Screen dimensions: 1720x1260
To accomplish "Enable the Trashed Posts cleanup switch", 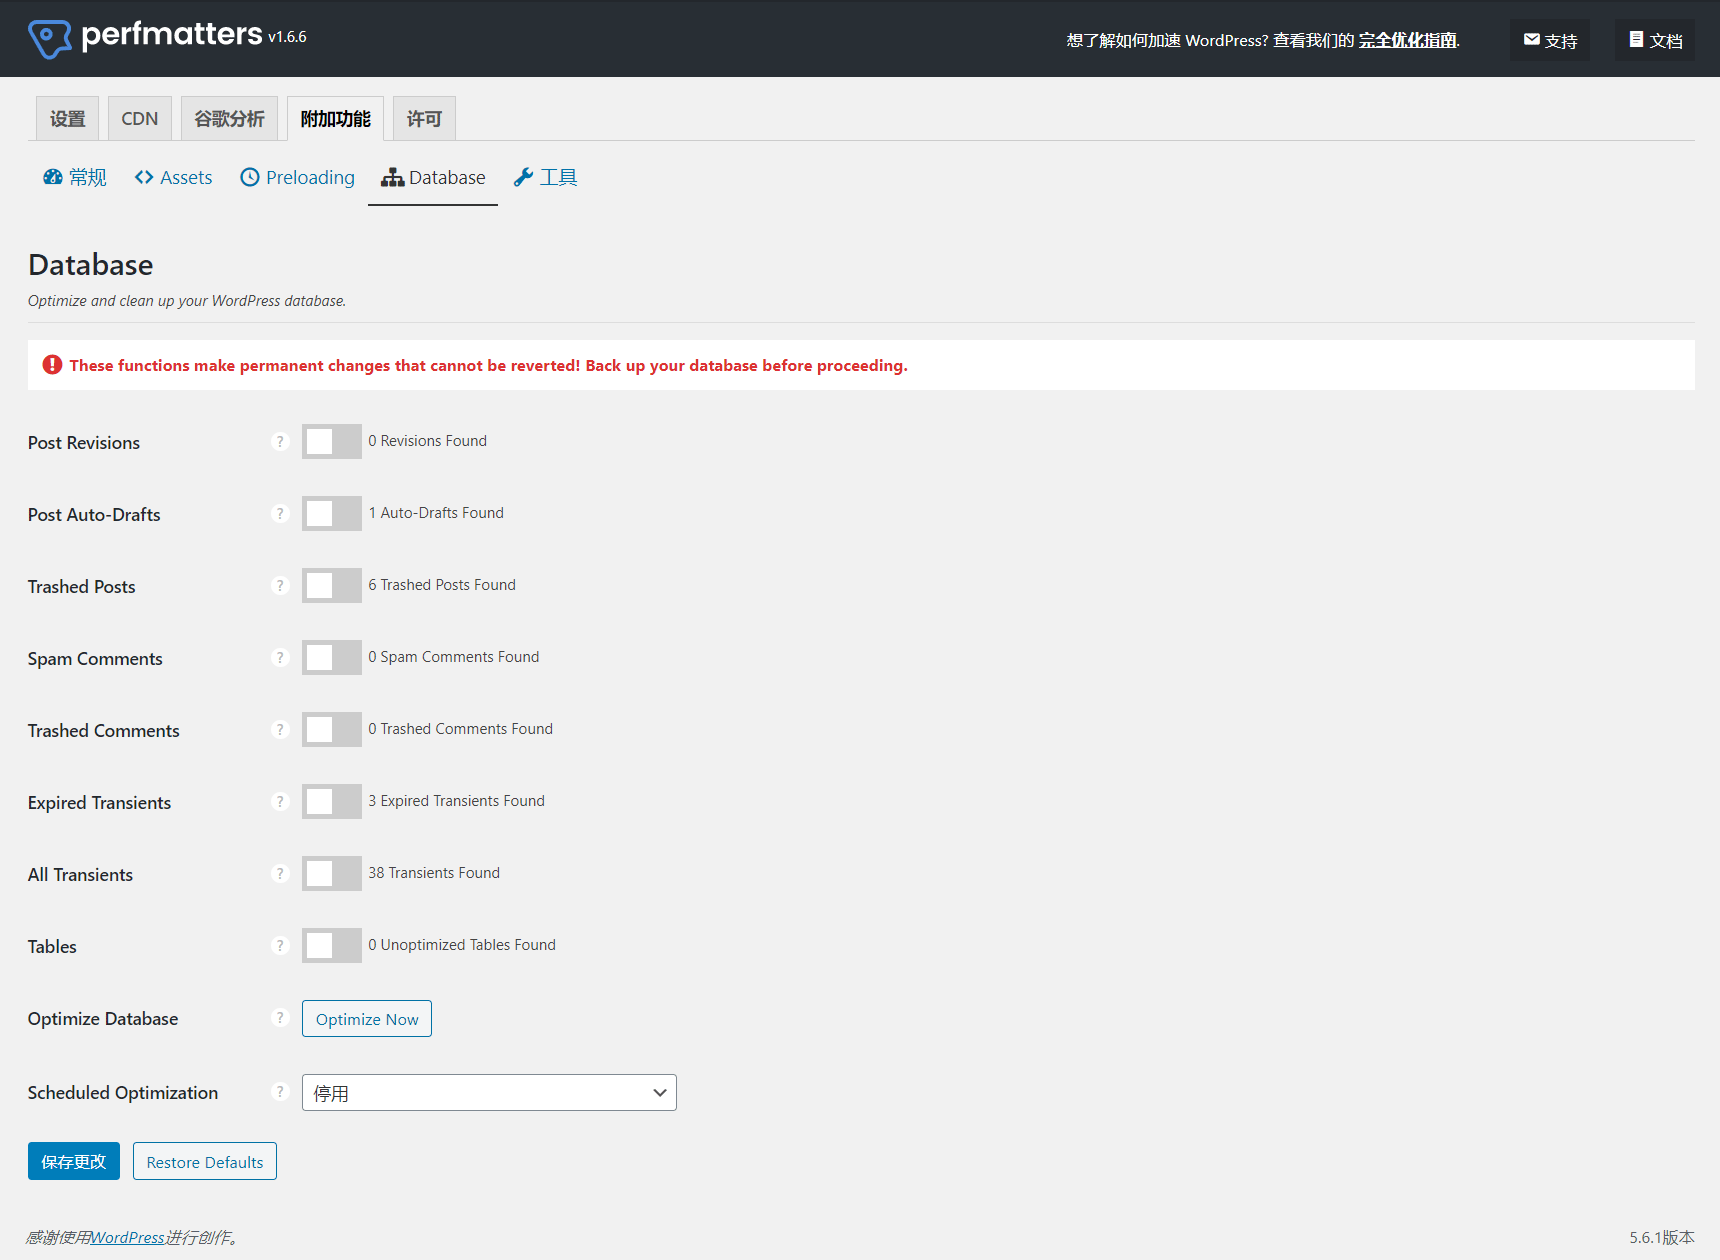I will tap(332, 585).
